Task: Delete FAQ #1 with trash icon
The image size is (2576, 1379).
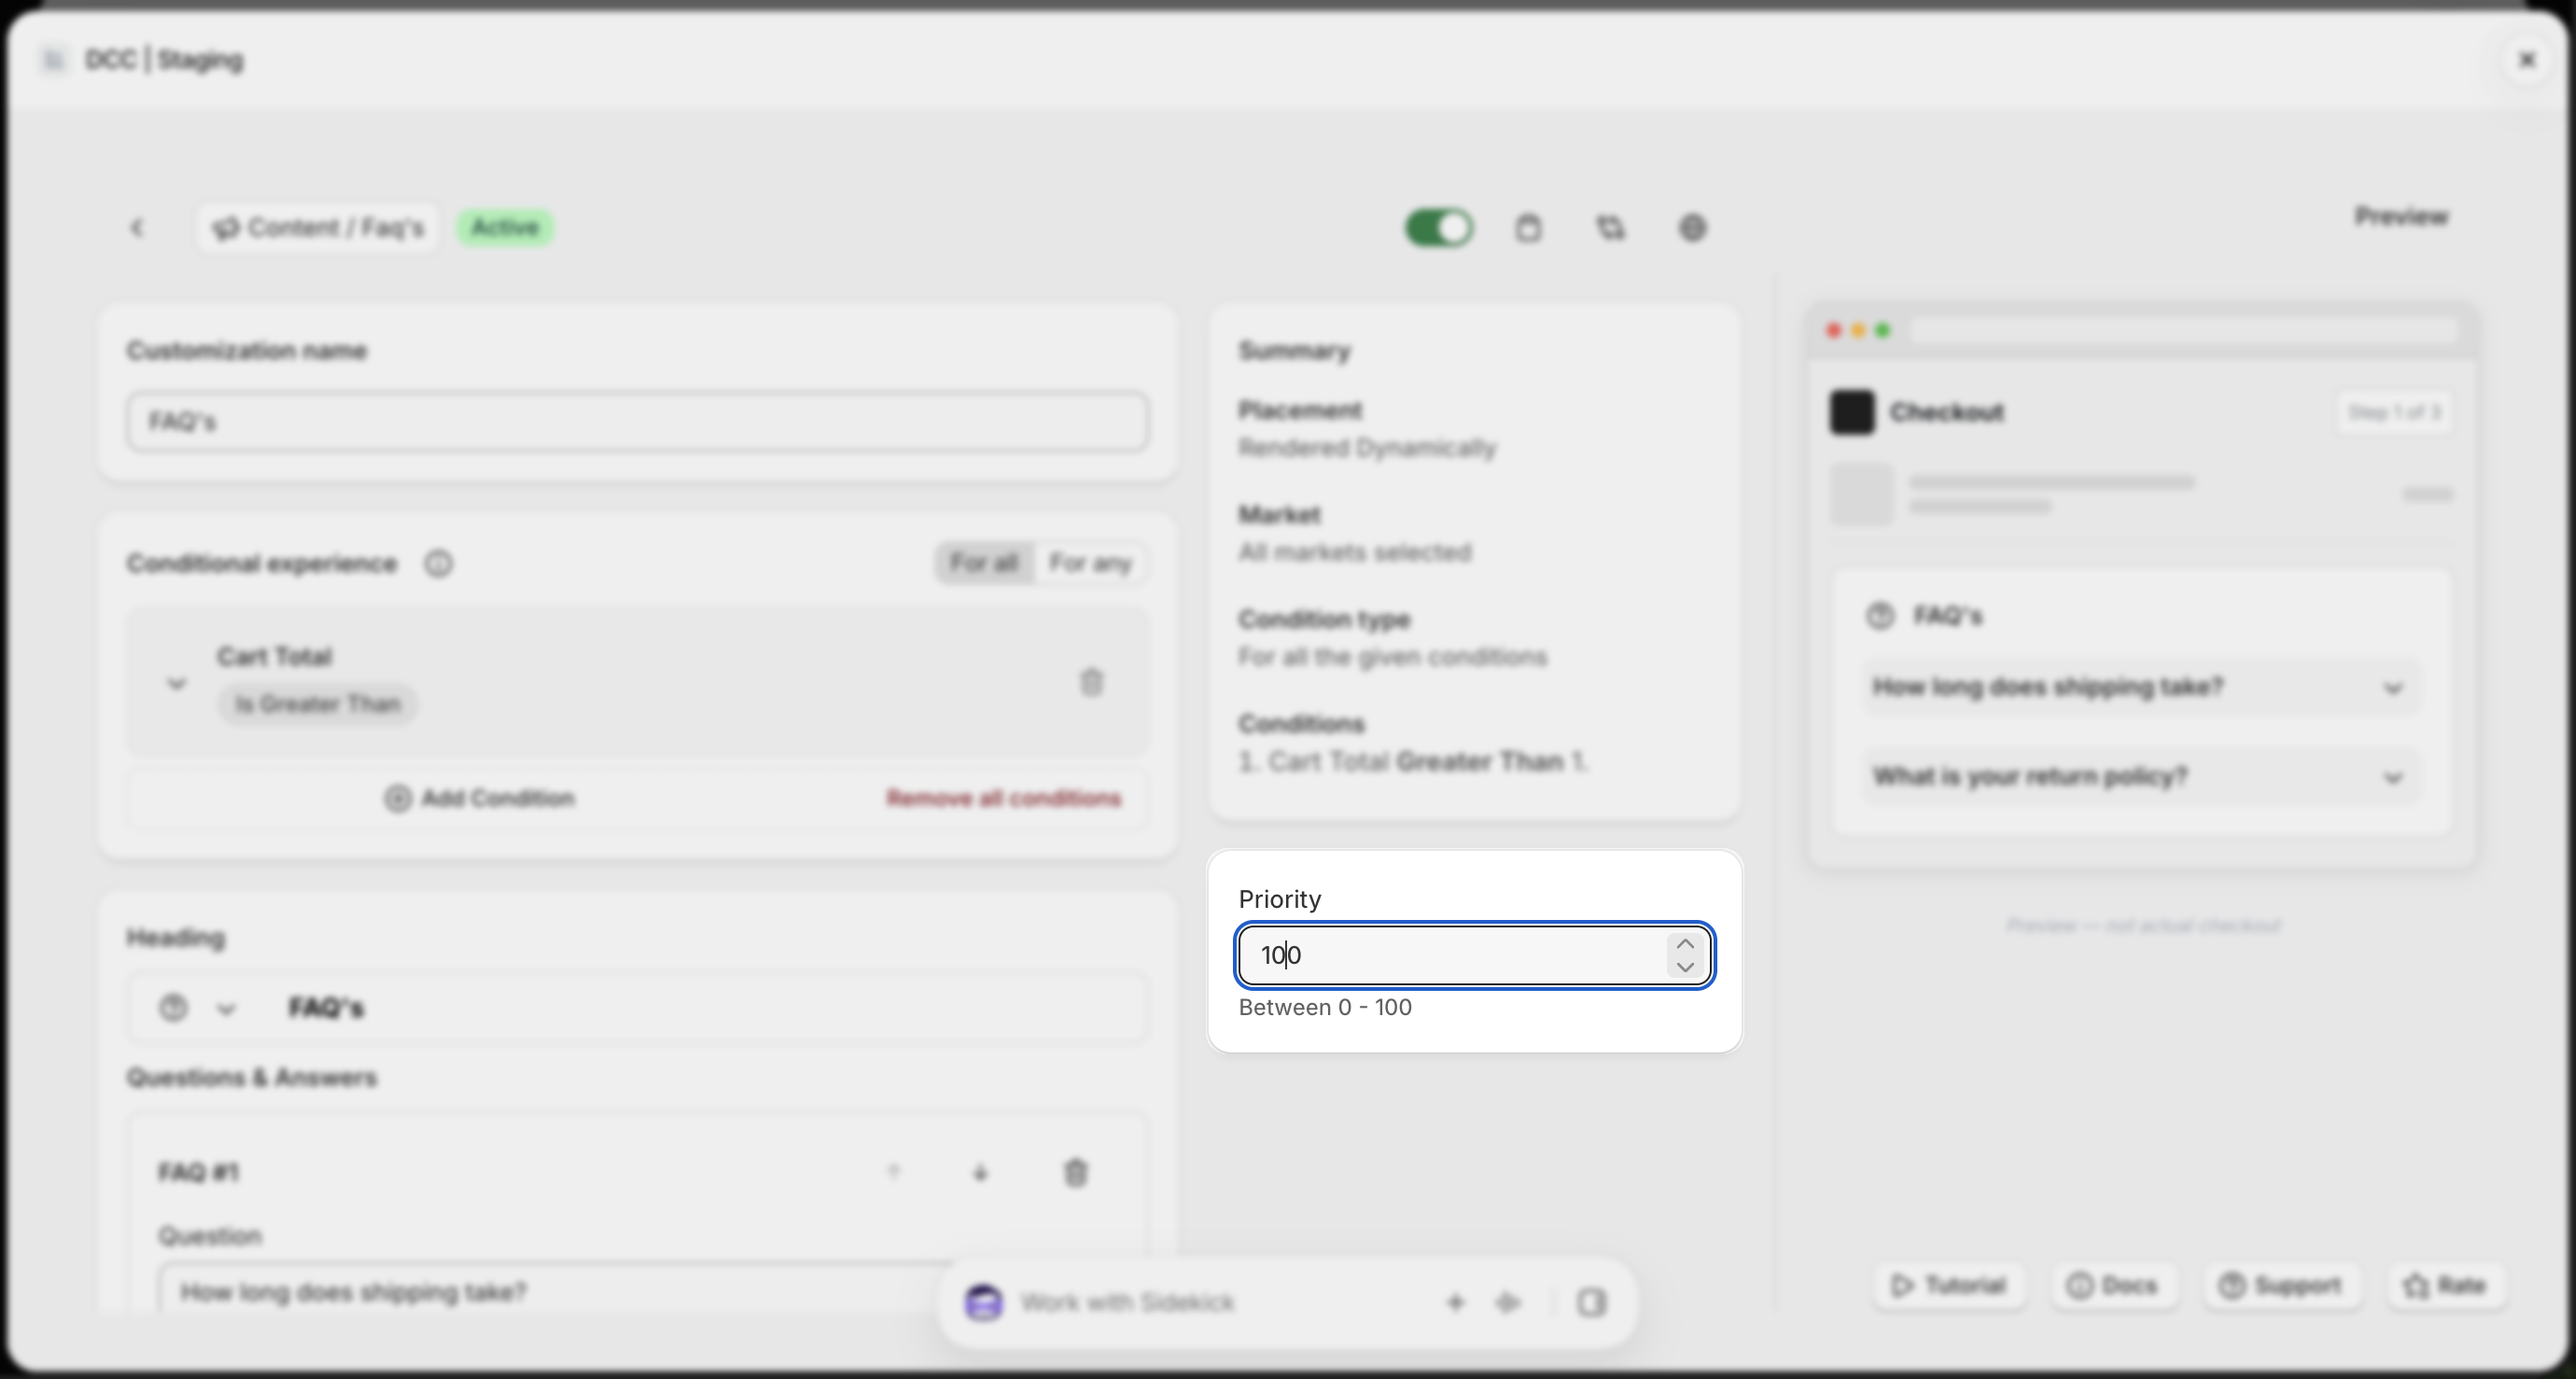Action: (x=1075, y=1172)
